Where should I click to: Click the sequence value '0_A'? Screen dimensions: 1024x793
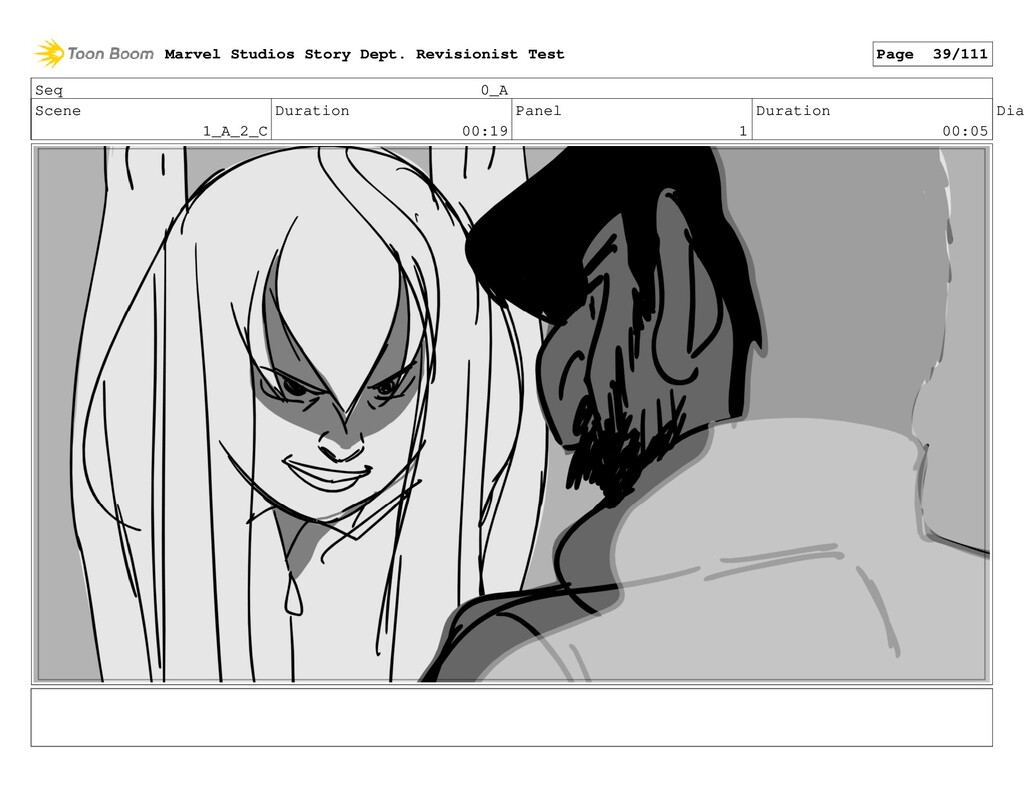click(x=494, y=90)
